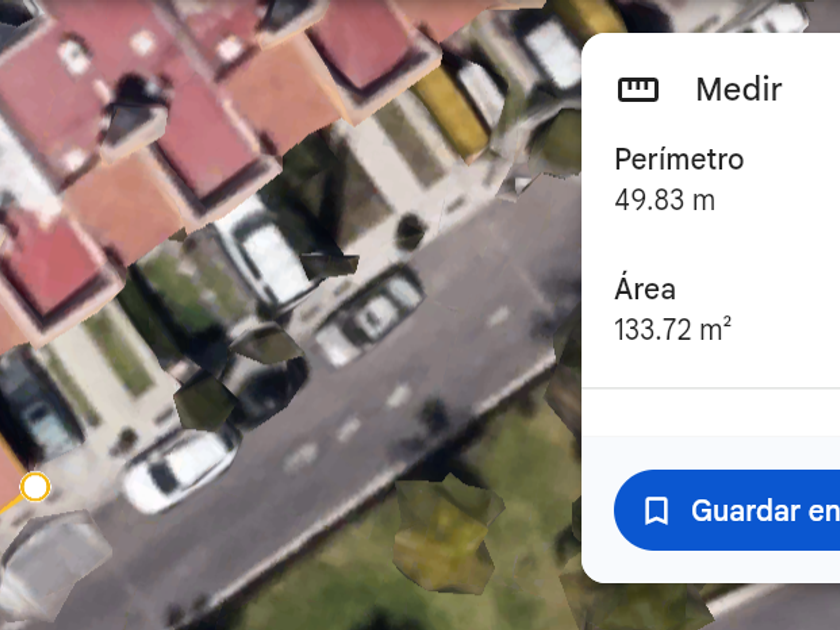Click the yellow structure between the houses
The image size is (840, 630).
pos(451,111)
